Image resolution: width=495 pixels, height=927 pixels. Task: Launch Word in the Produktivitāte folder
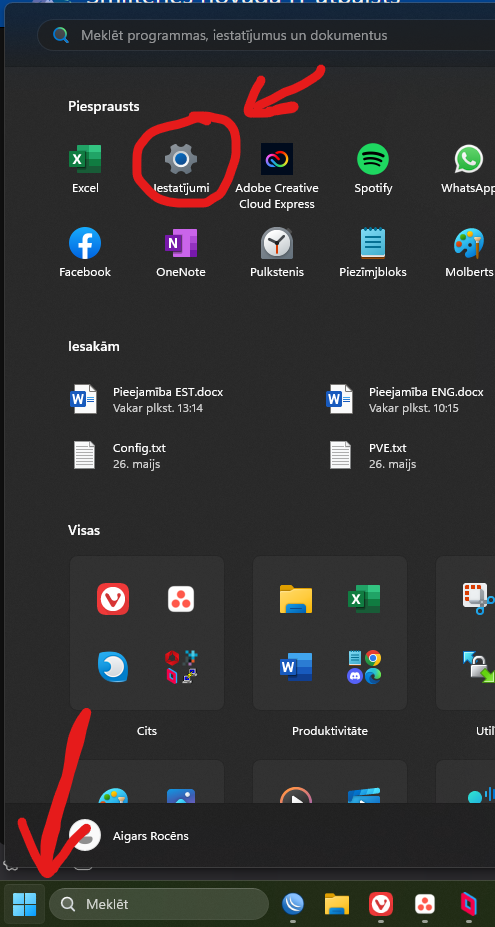(x=296, y=667)
